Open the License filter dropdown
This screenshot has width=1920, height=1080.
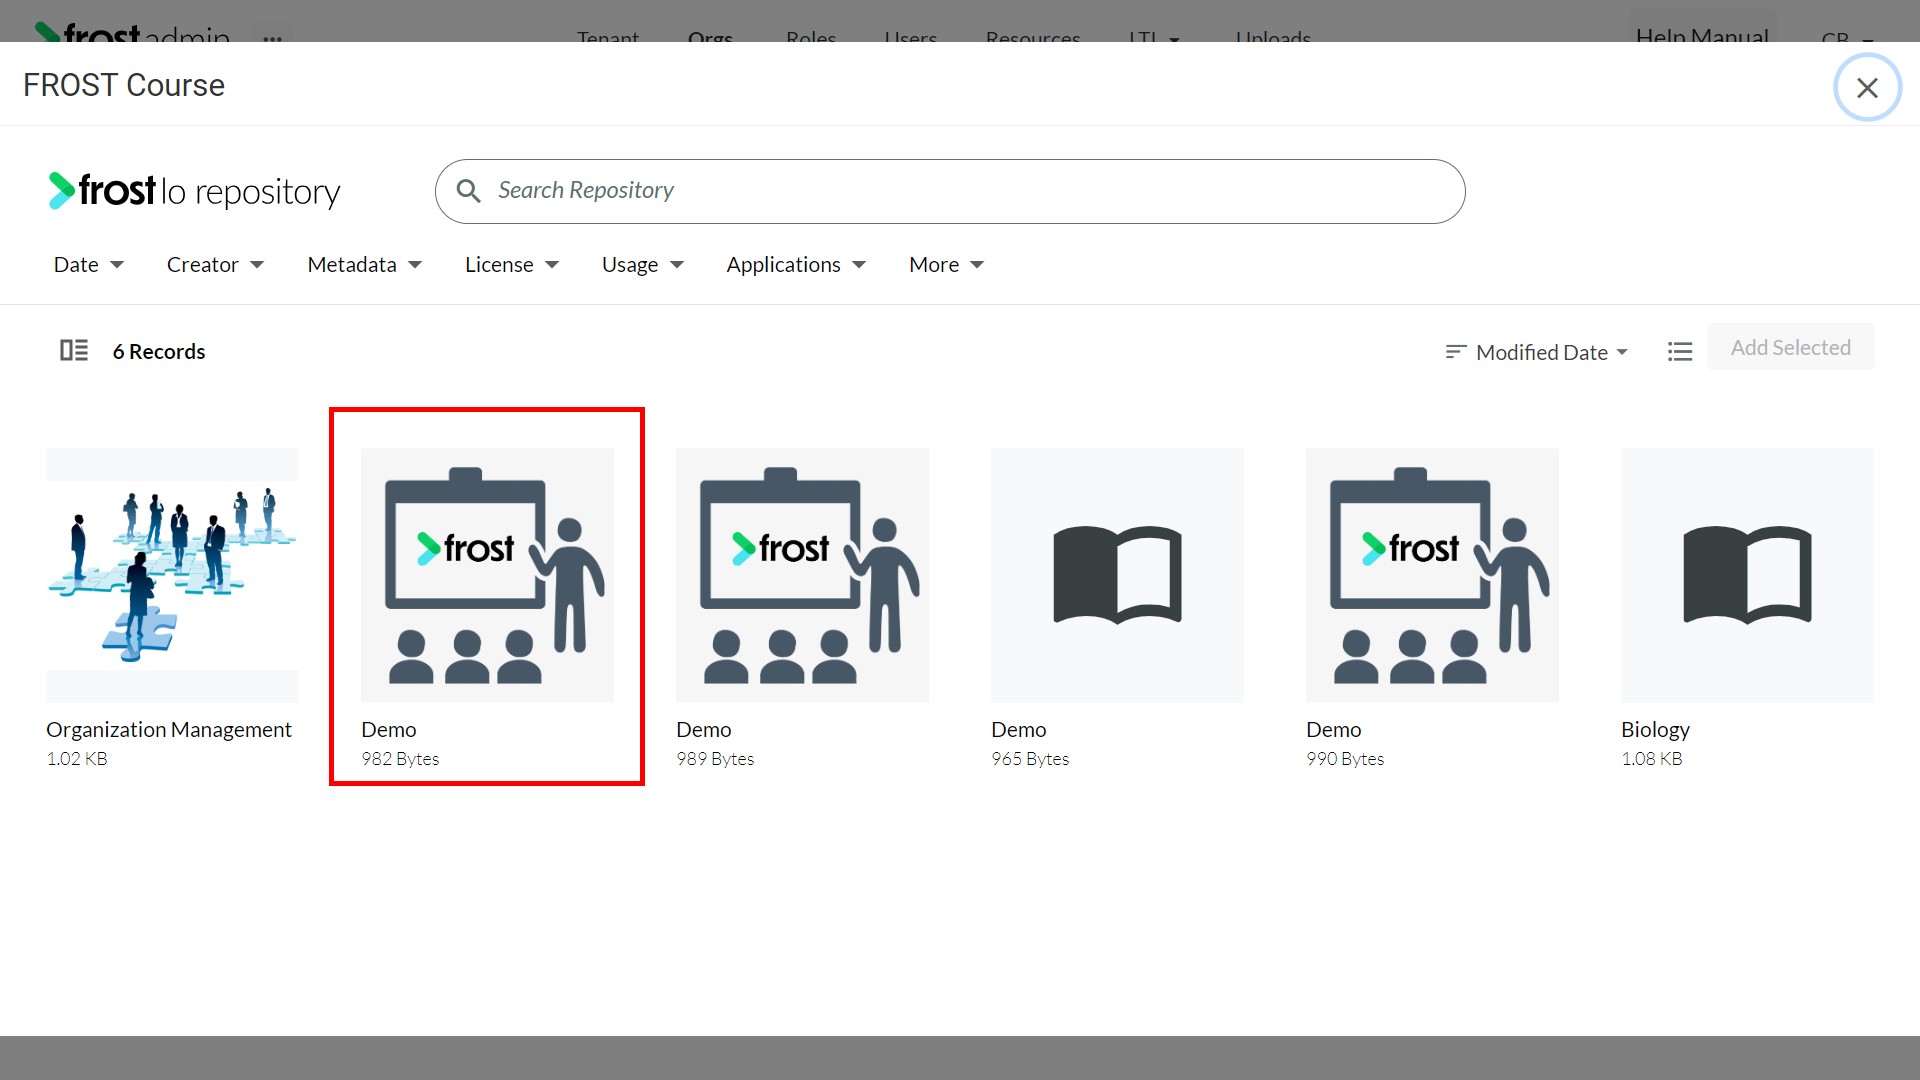point(511,265)
